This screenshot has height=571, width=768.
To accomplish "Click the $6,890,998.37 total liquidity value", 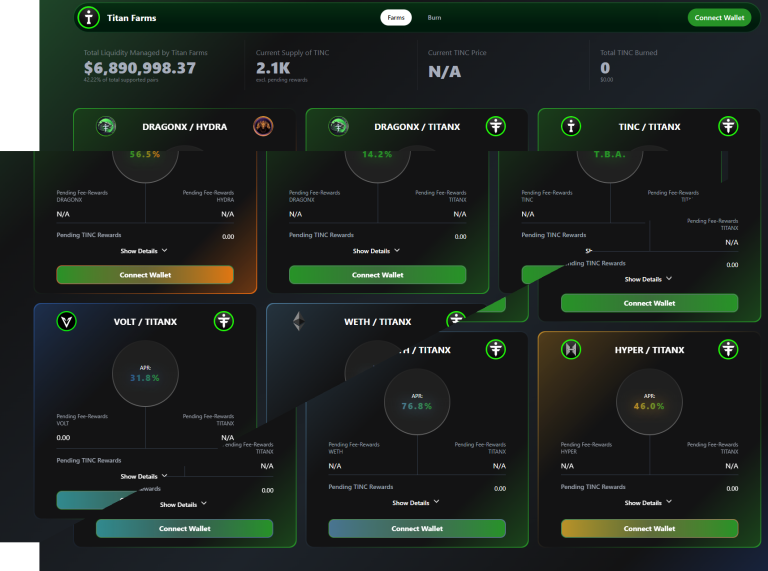I will click(140, 68).
